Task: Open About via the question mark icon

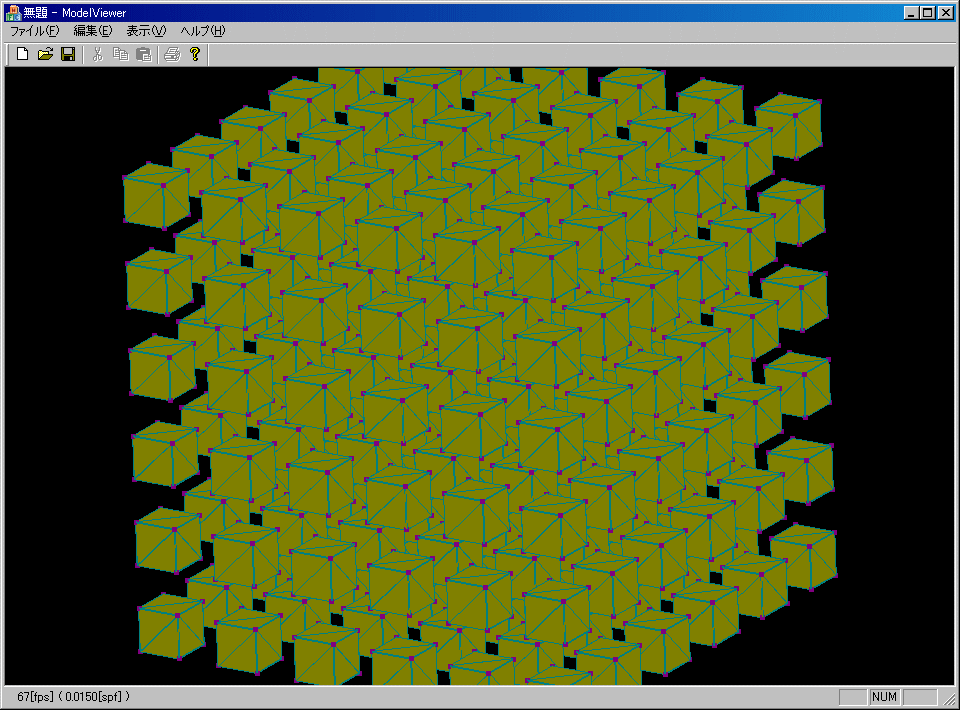Action: [195, 54]
